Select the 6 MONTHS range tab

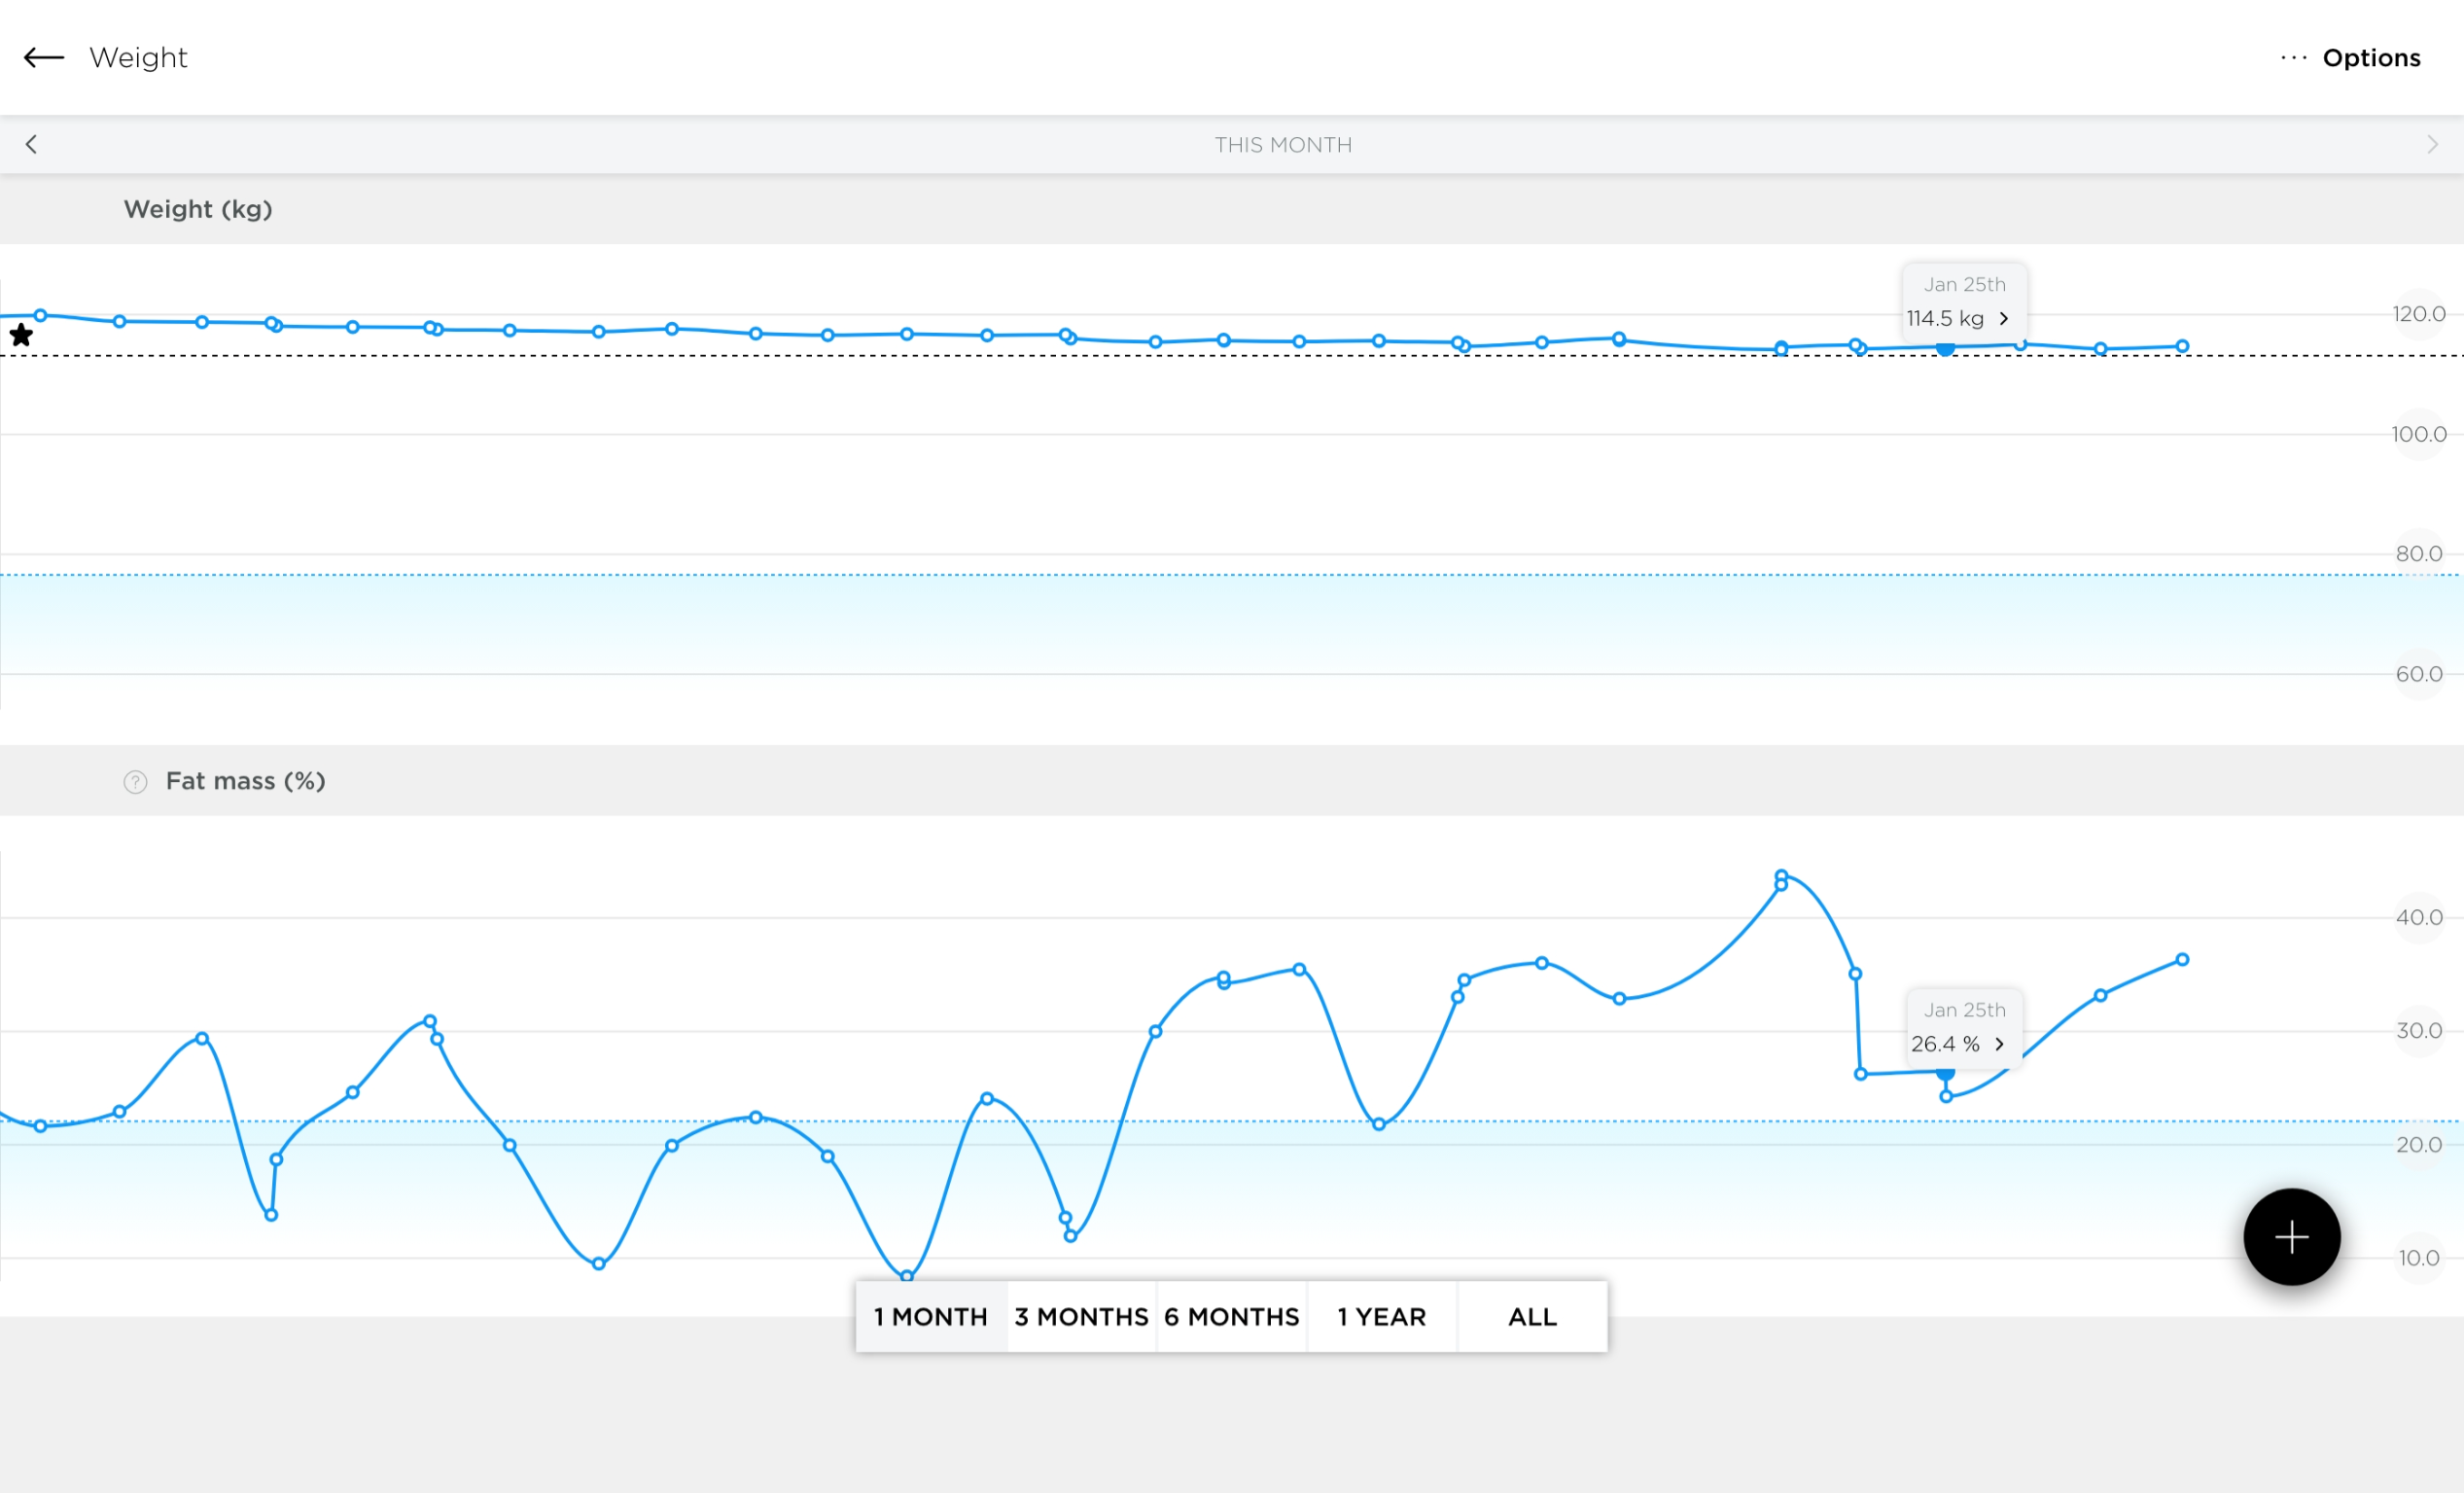pyautogui.click(x=1232, y=1317)
